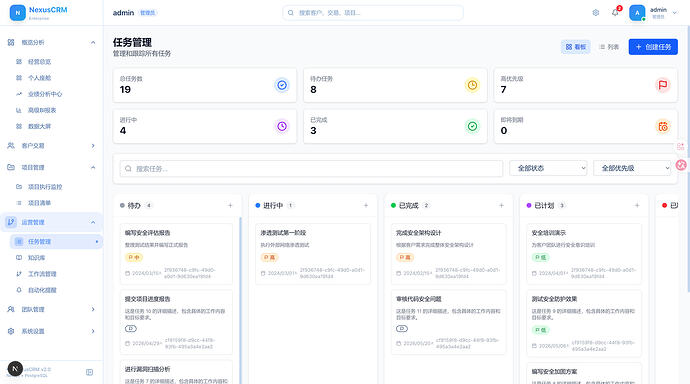Viewport: 690px width, 384px height.
Task: Collapse the 项目管理 section chevron
Action: tap(93, 167)
